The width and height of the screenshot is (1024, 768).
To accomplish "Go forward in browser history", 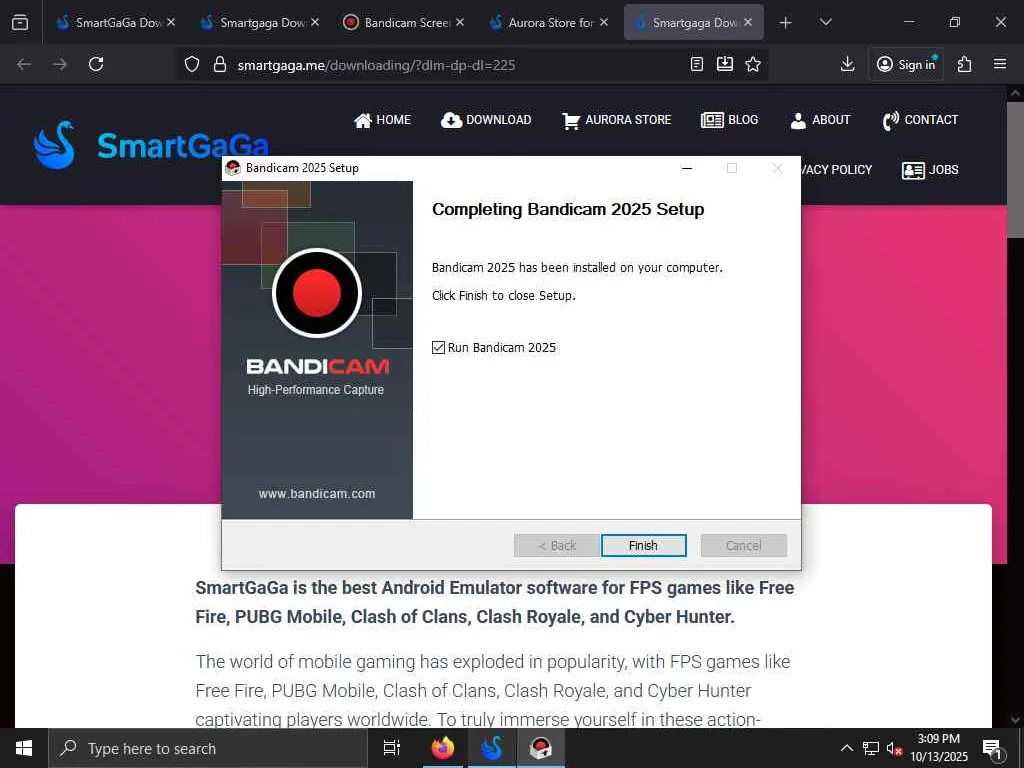I will (x=59, y=64).
